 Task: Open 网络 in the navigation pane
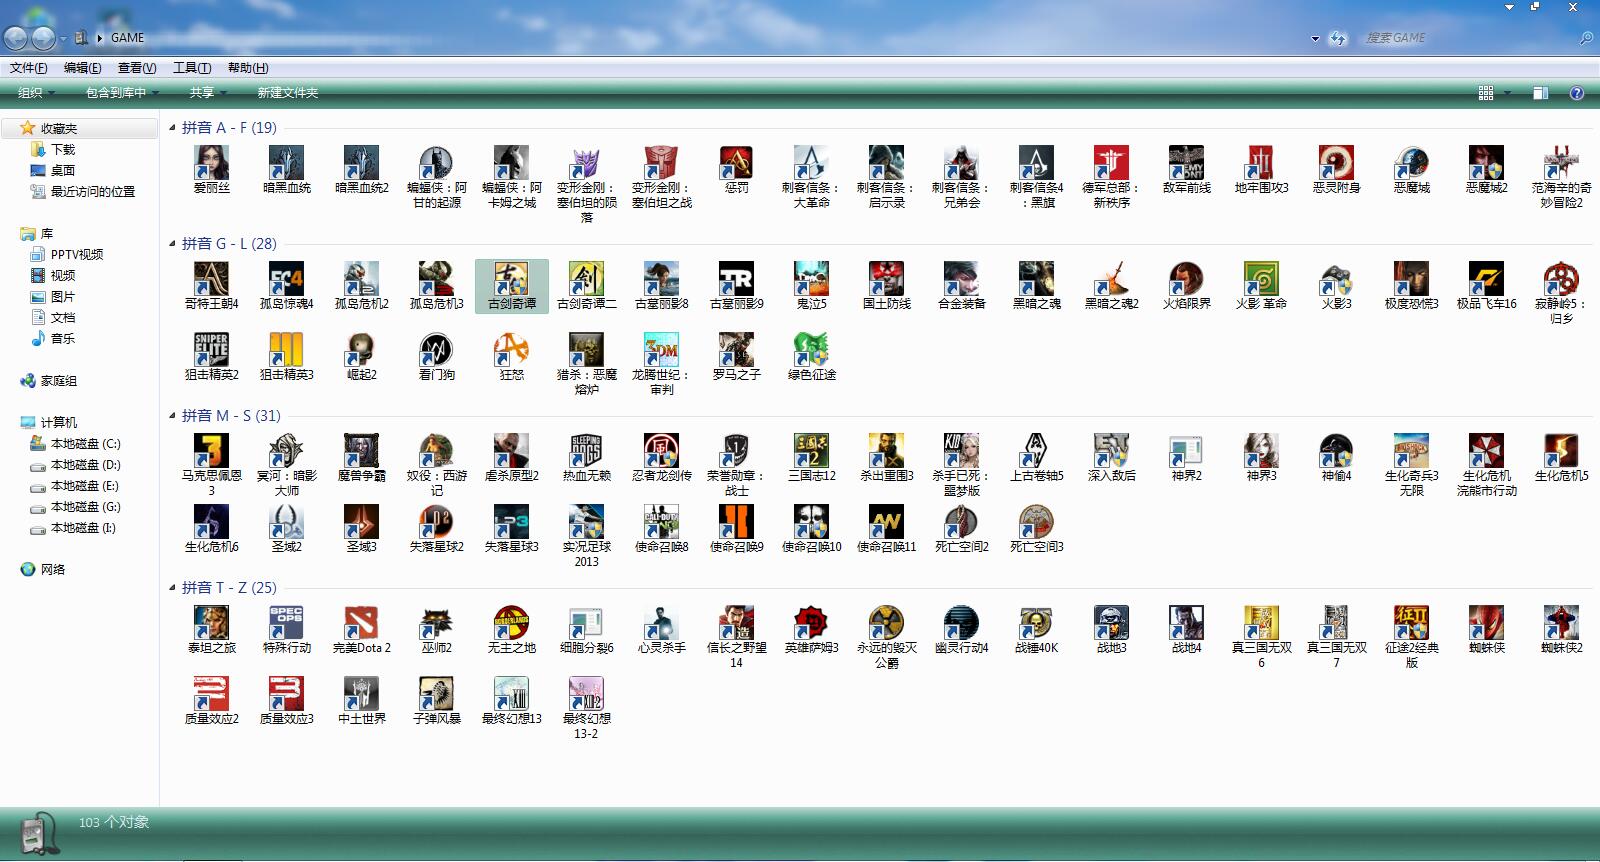click(53, 570)
